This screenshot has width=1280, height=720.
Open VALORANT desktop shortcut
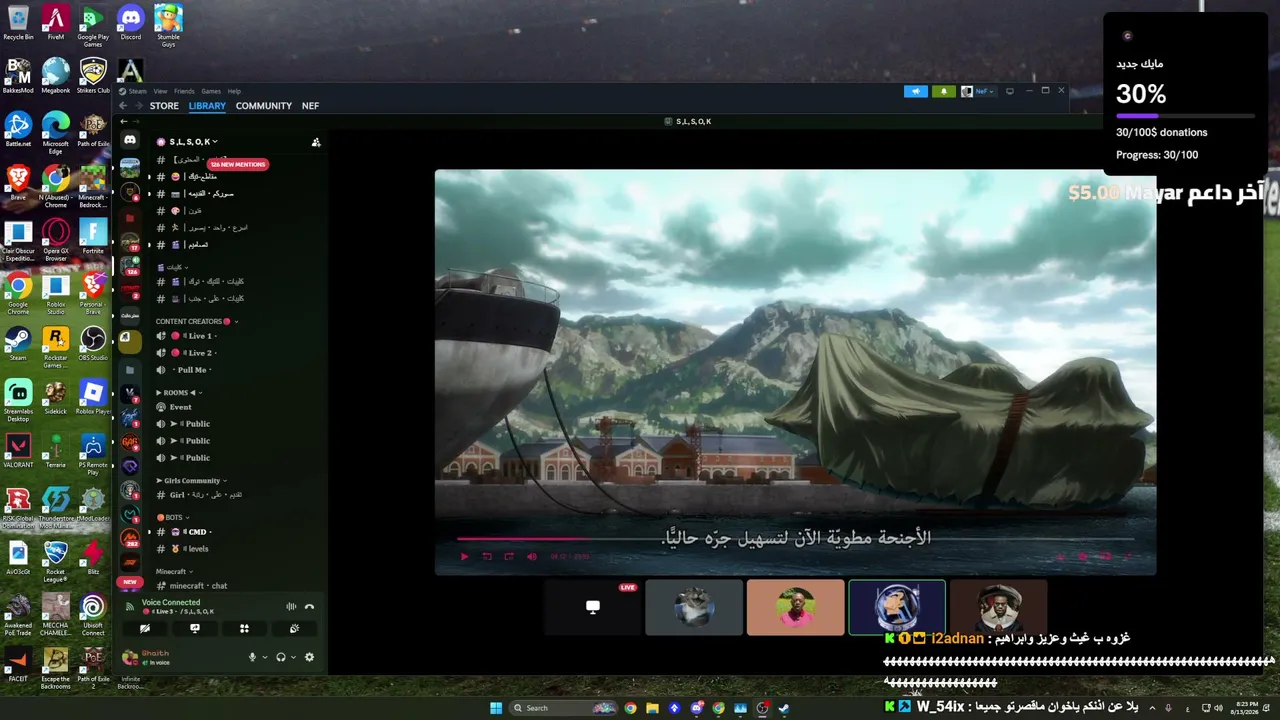pyautogui.click(x=18, y=451)
